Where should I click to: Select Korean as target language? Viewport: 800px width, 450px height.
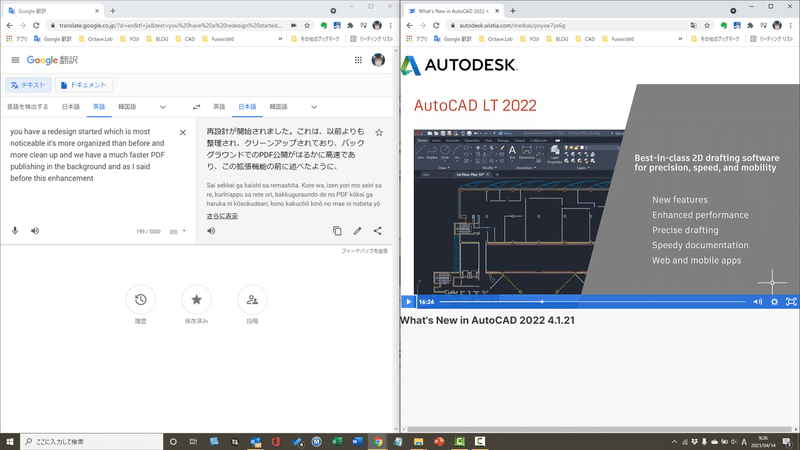click(x=279, y=107)
